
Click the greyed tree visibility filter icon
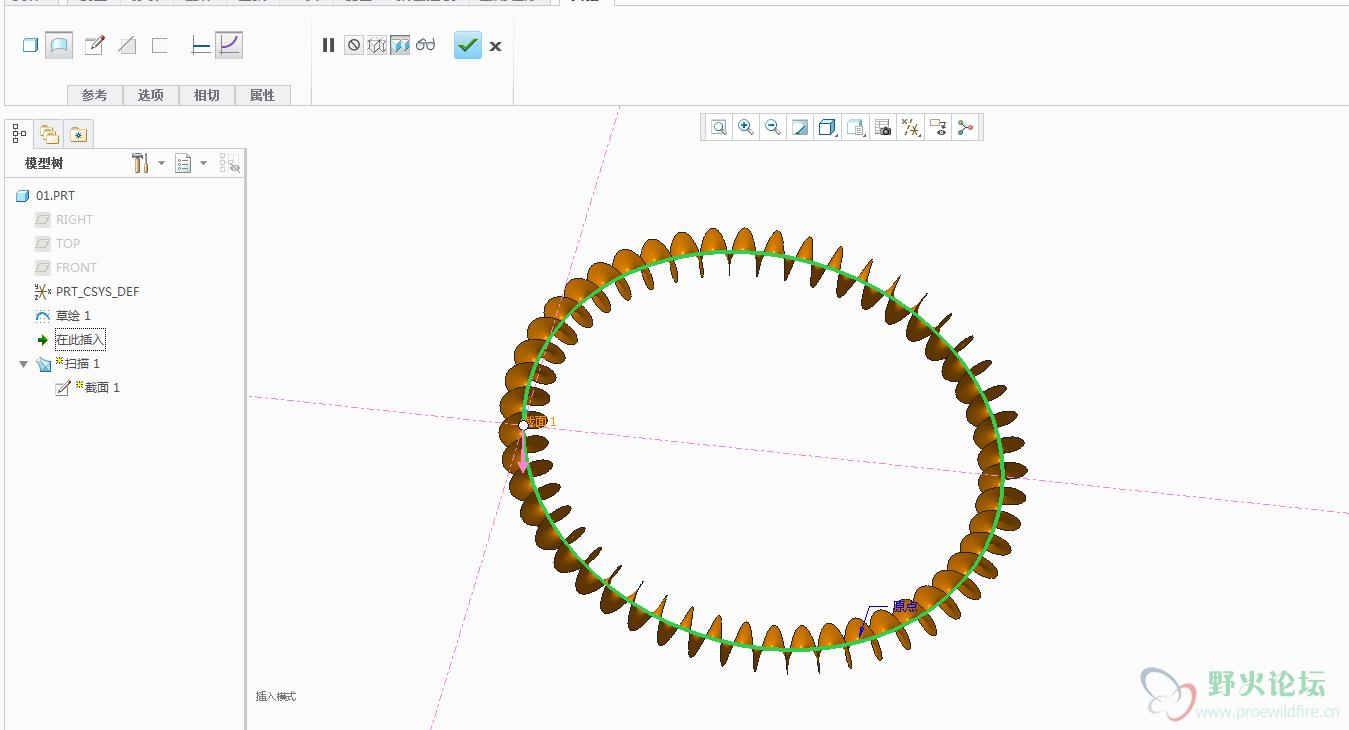[230, 163]
